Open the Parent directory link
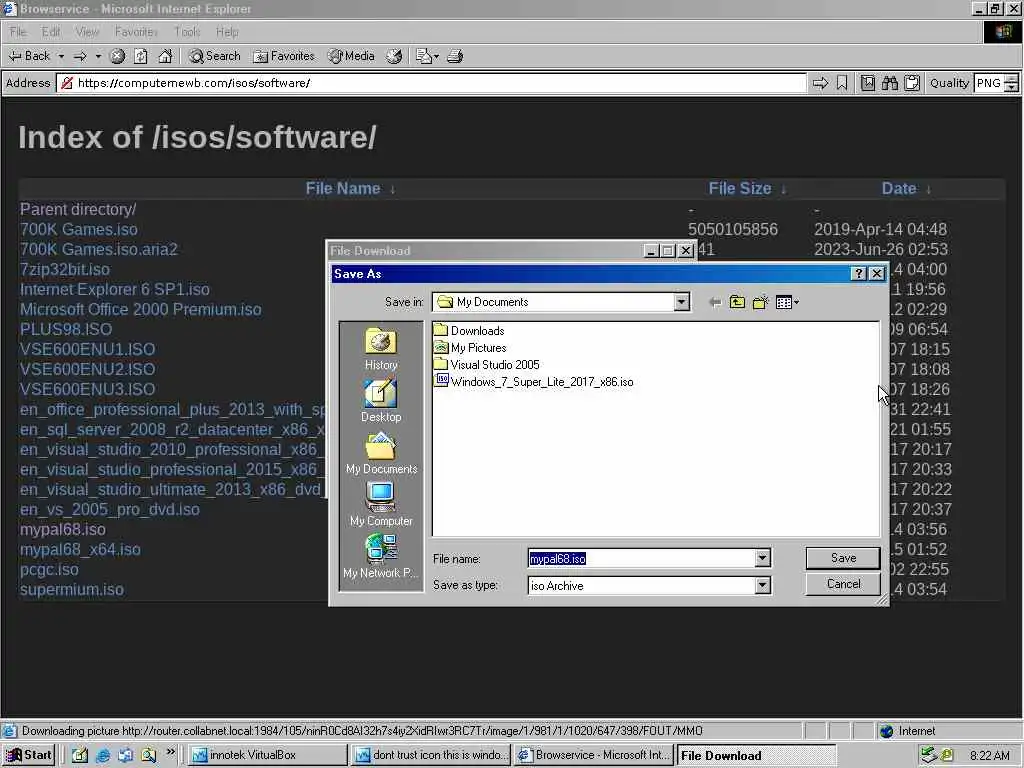Image resolution: width=1024 pixels, height=768 pixels. tap(78, 210)
